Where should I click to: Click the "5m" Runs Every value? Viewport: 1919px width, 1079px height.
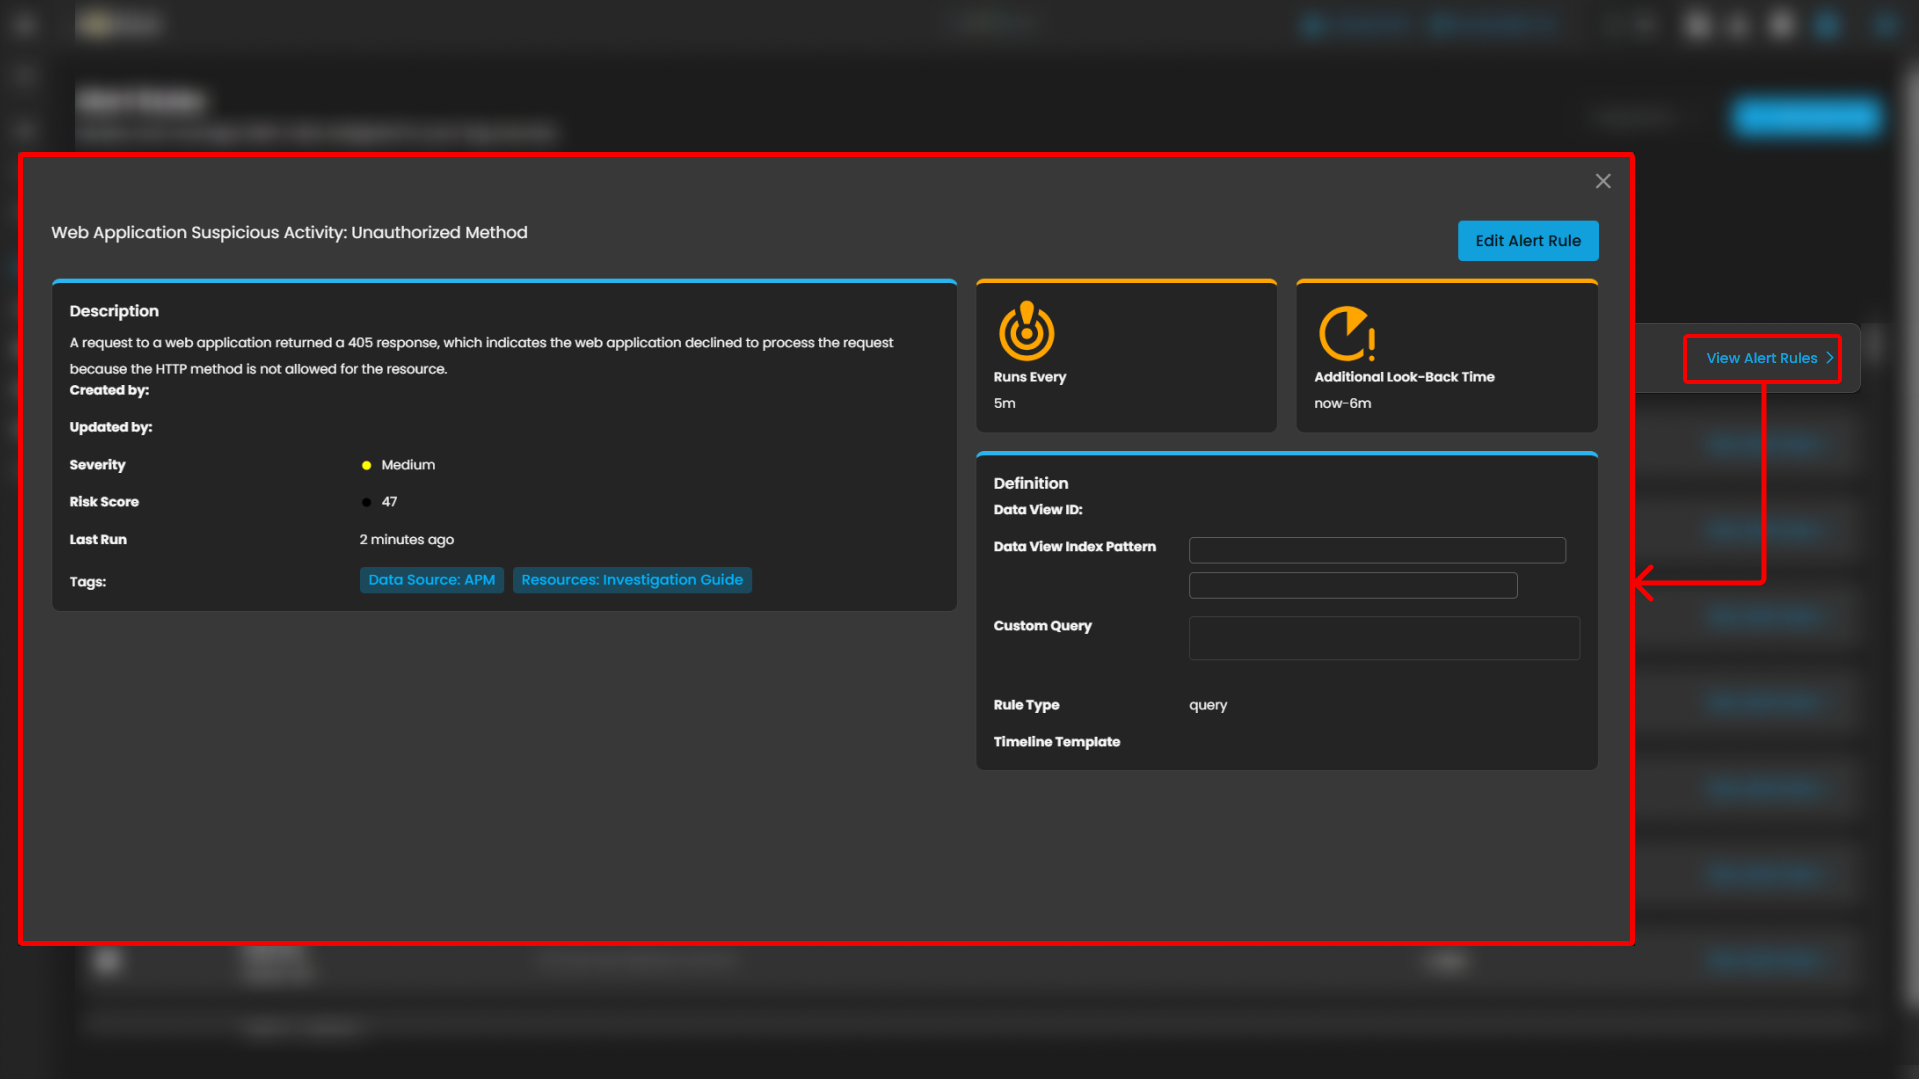click(1004, 403)
